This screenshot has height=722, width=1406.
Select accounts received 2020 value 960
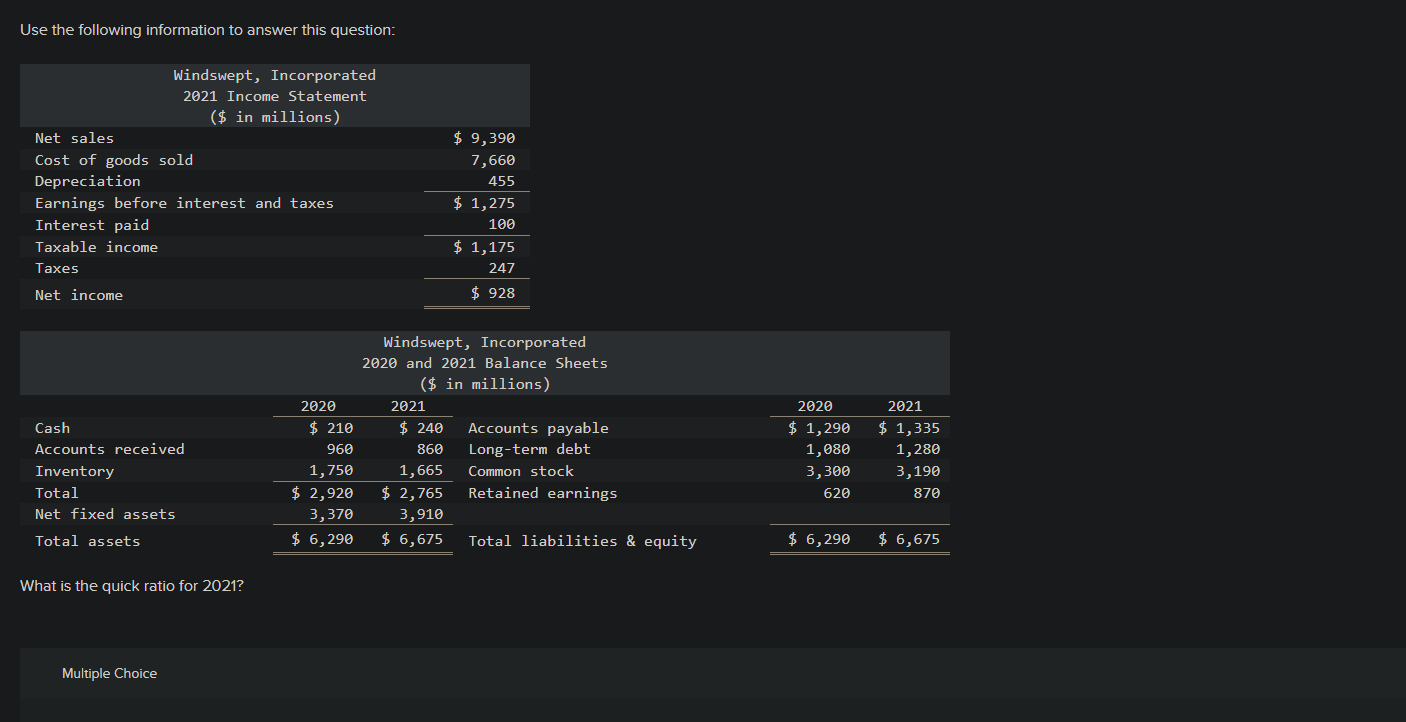click(340, 449)
